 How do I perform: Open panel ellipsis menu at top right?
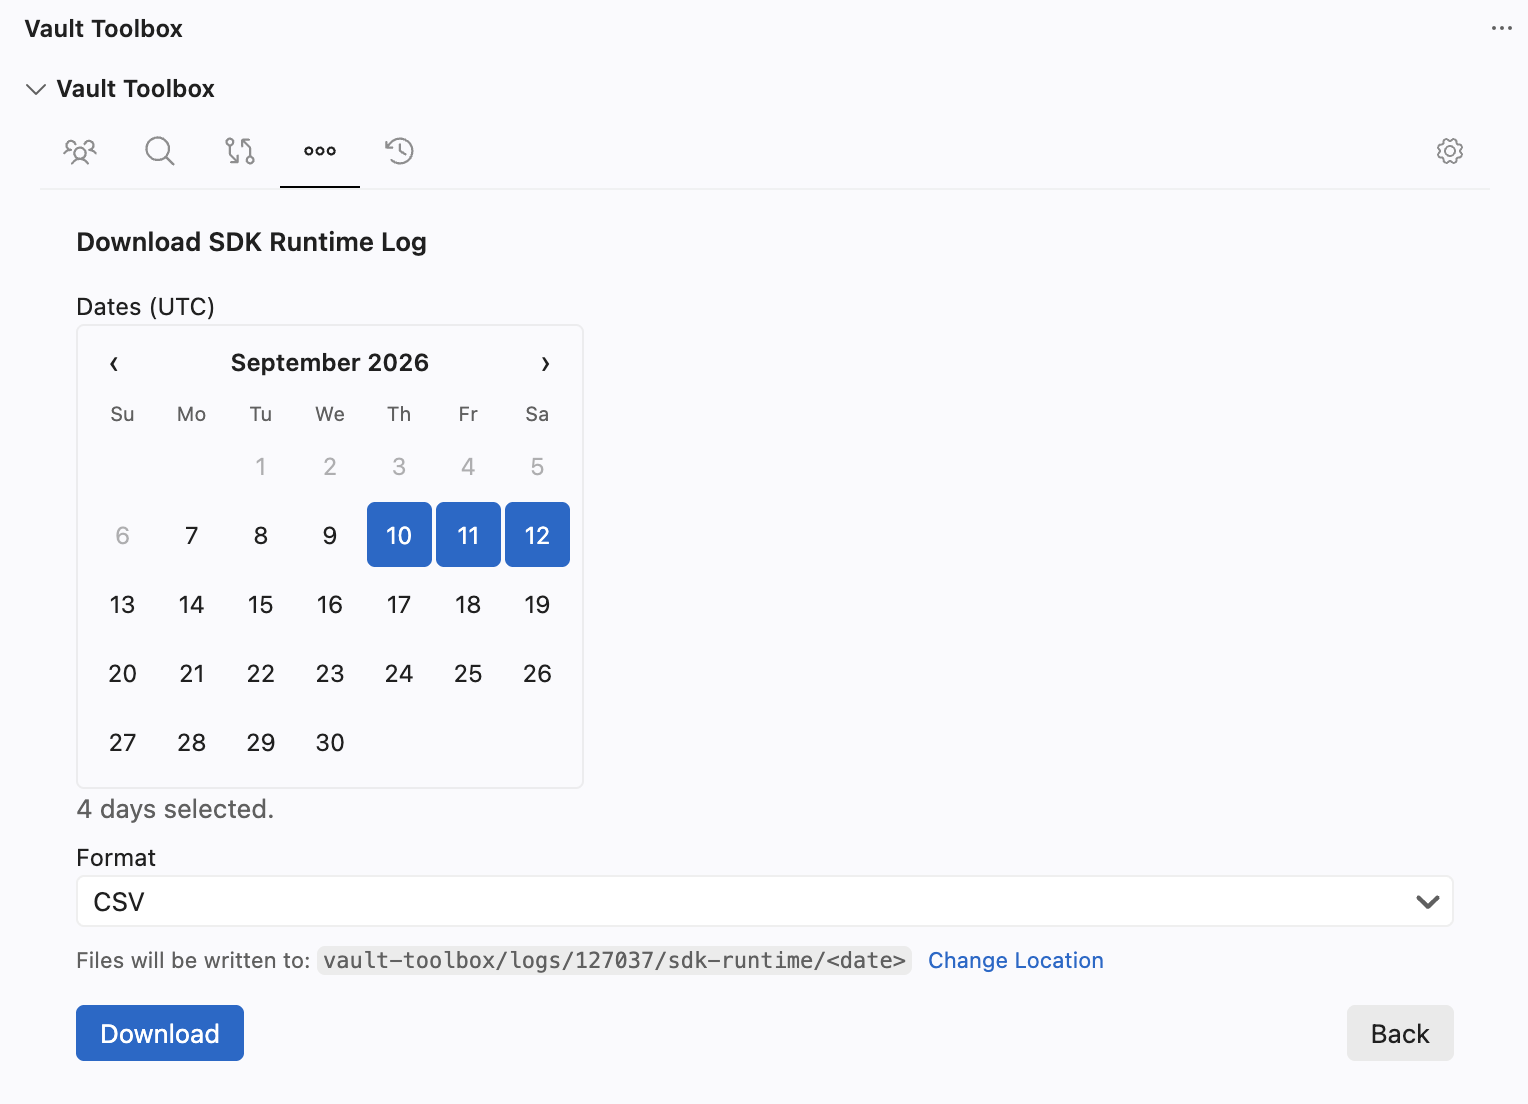coord(1501,28)
